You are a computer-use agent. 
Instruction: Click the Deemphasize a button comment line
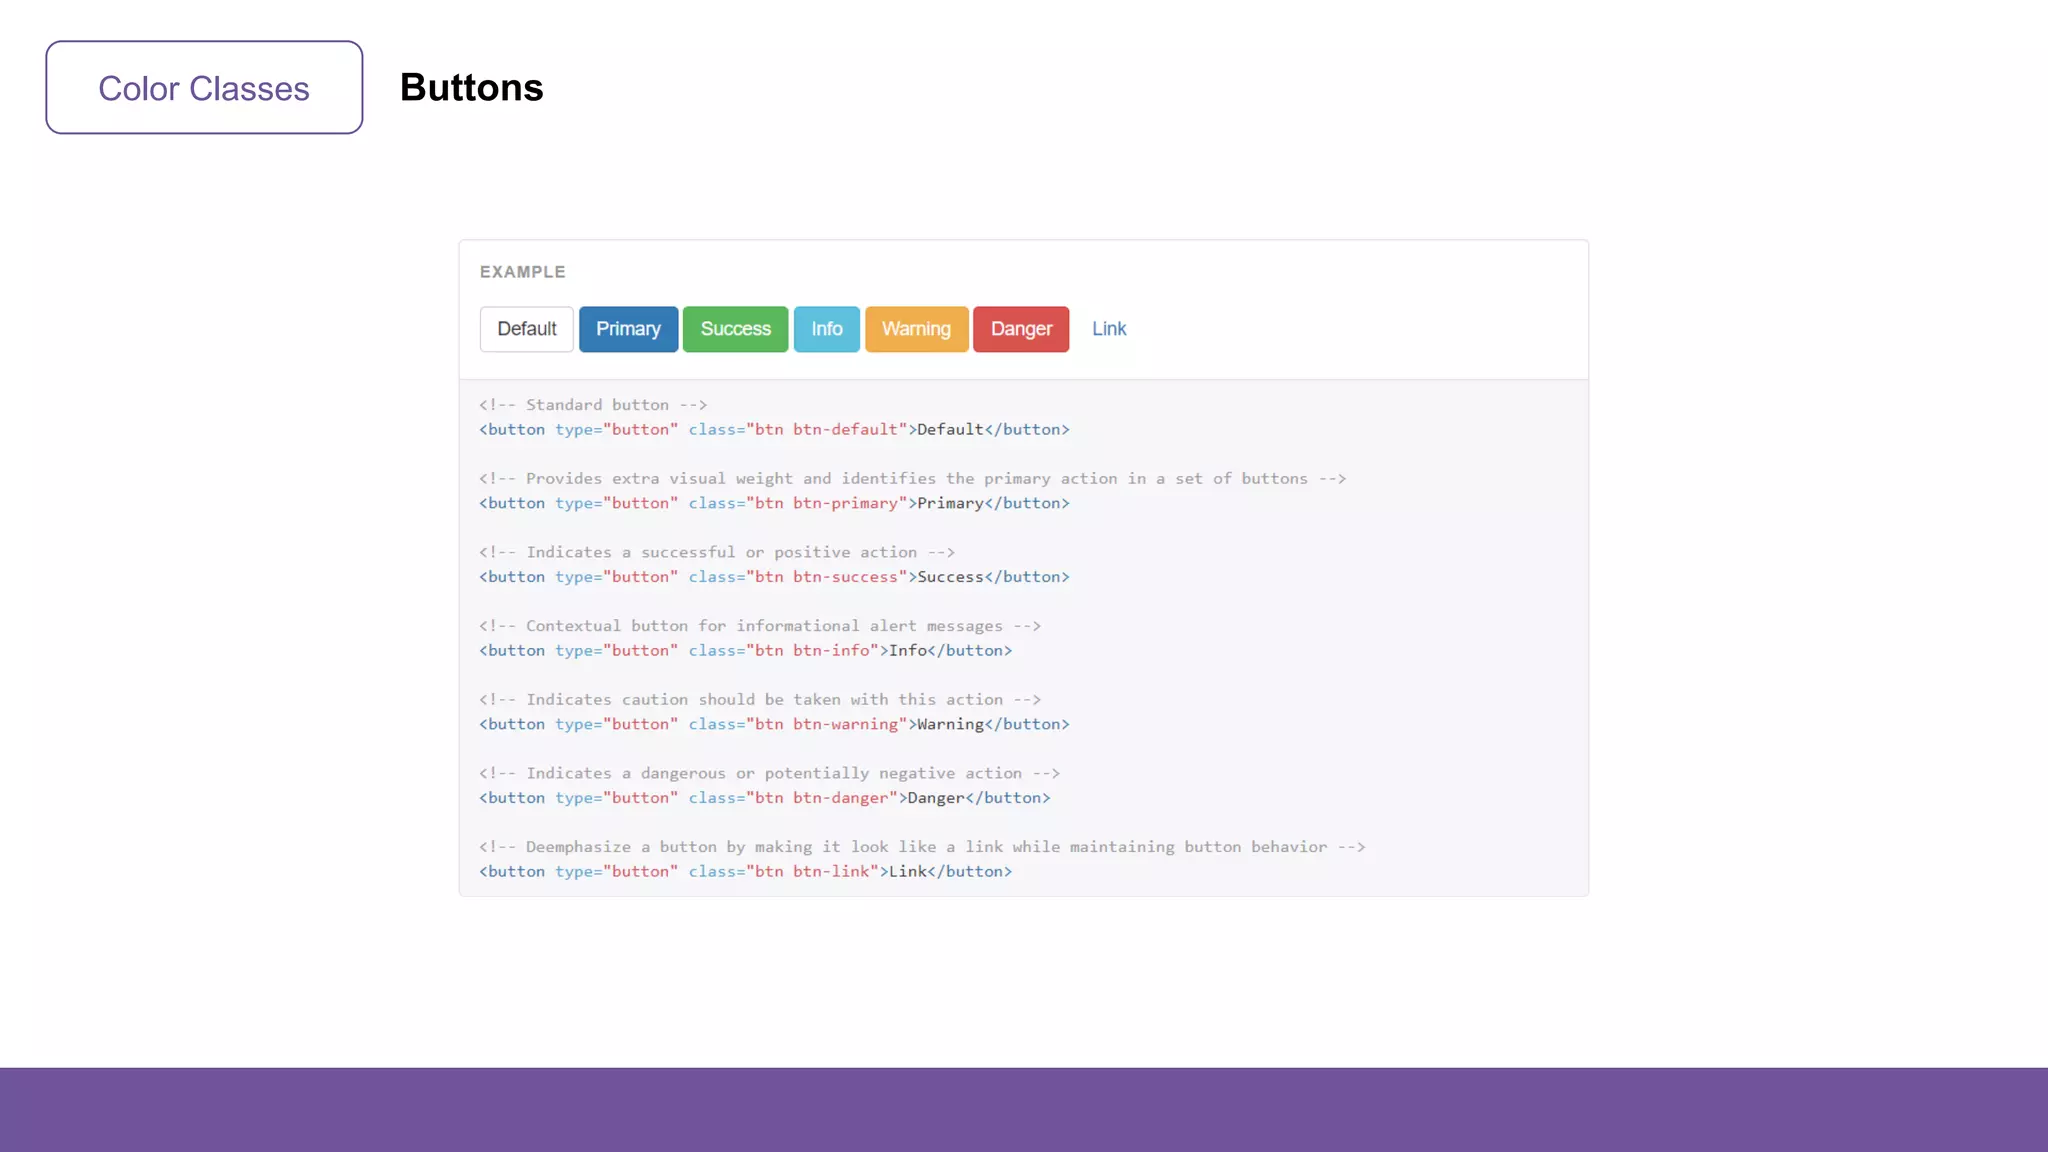(921, 847)
